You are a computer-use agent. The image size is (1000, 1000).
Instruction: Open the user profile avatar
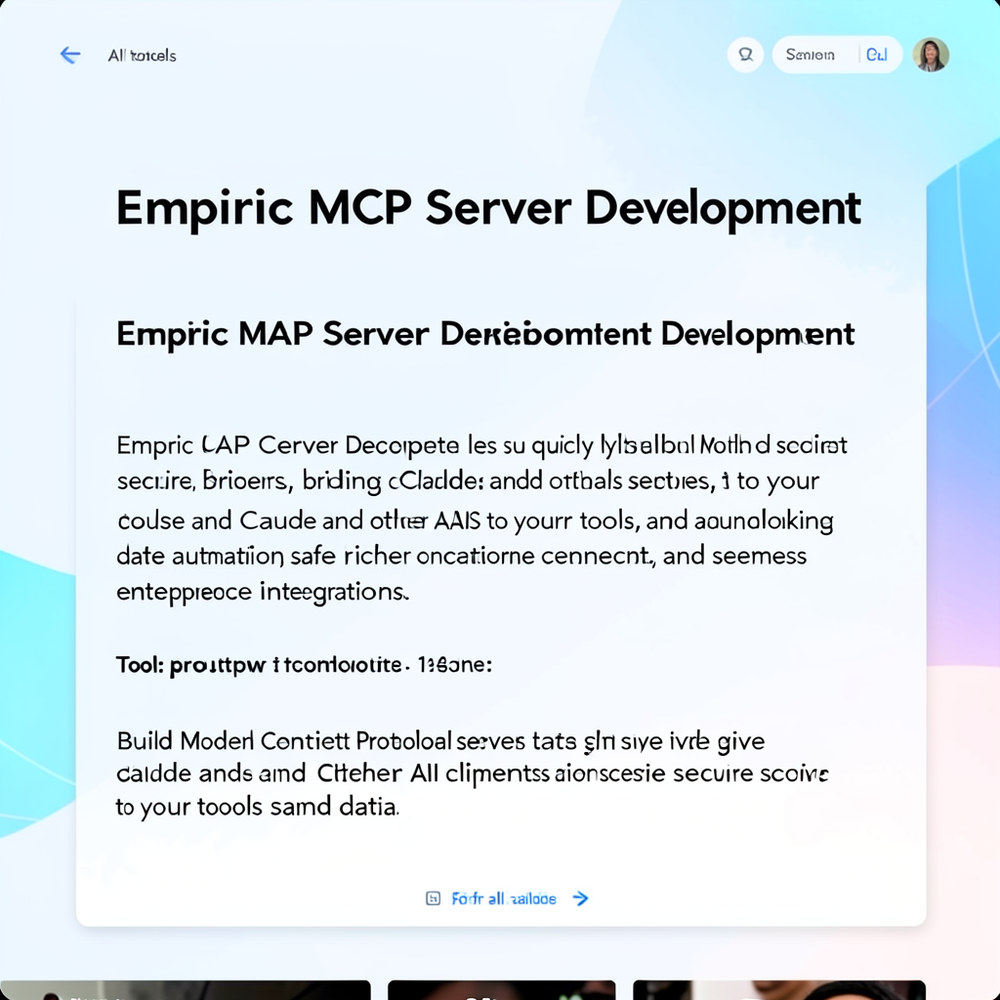pos(930,55)
